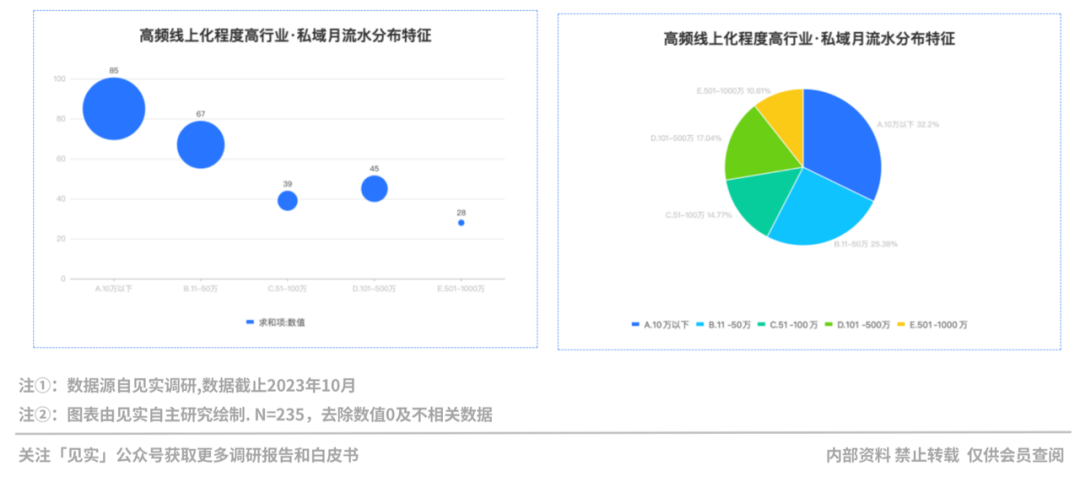Click x-axis label E.501-1000万
1080x477 pixels.
(x=461, y=289)
